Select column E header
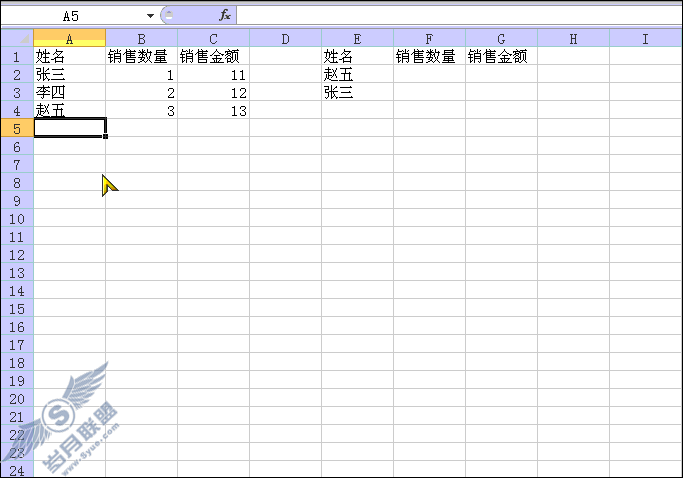The width and height of the screenshot is (683, 478). 357,38
